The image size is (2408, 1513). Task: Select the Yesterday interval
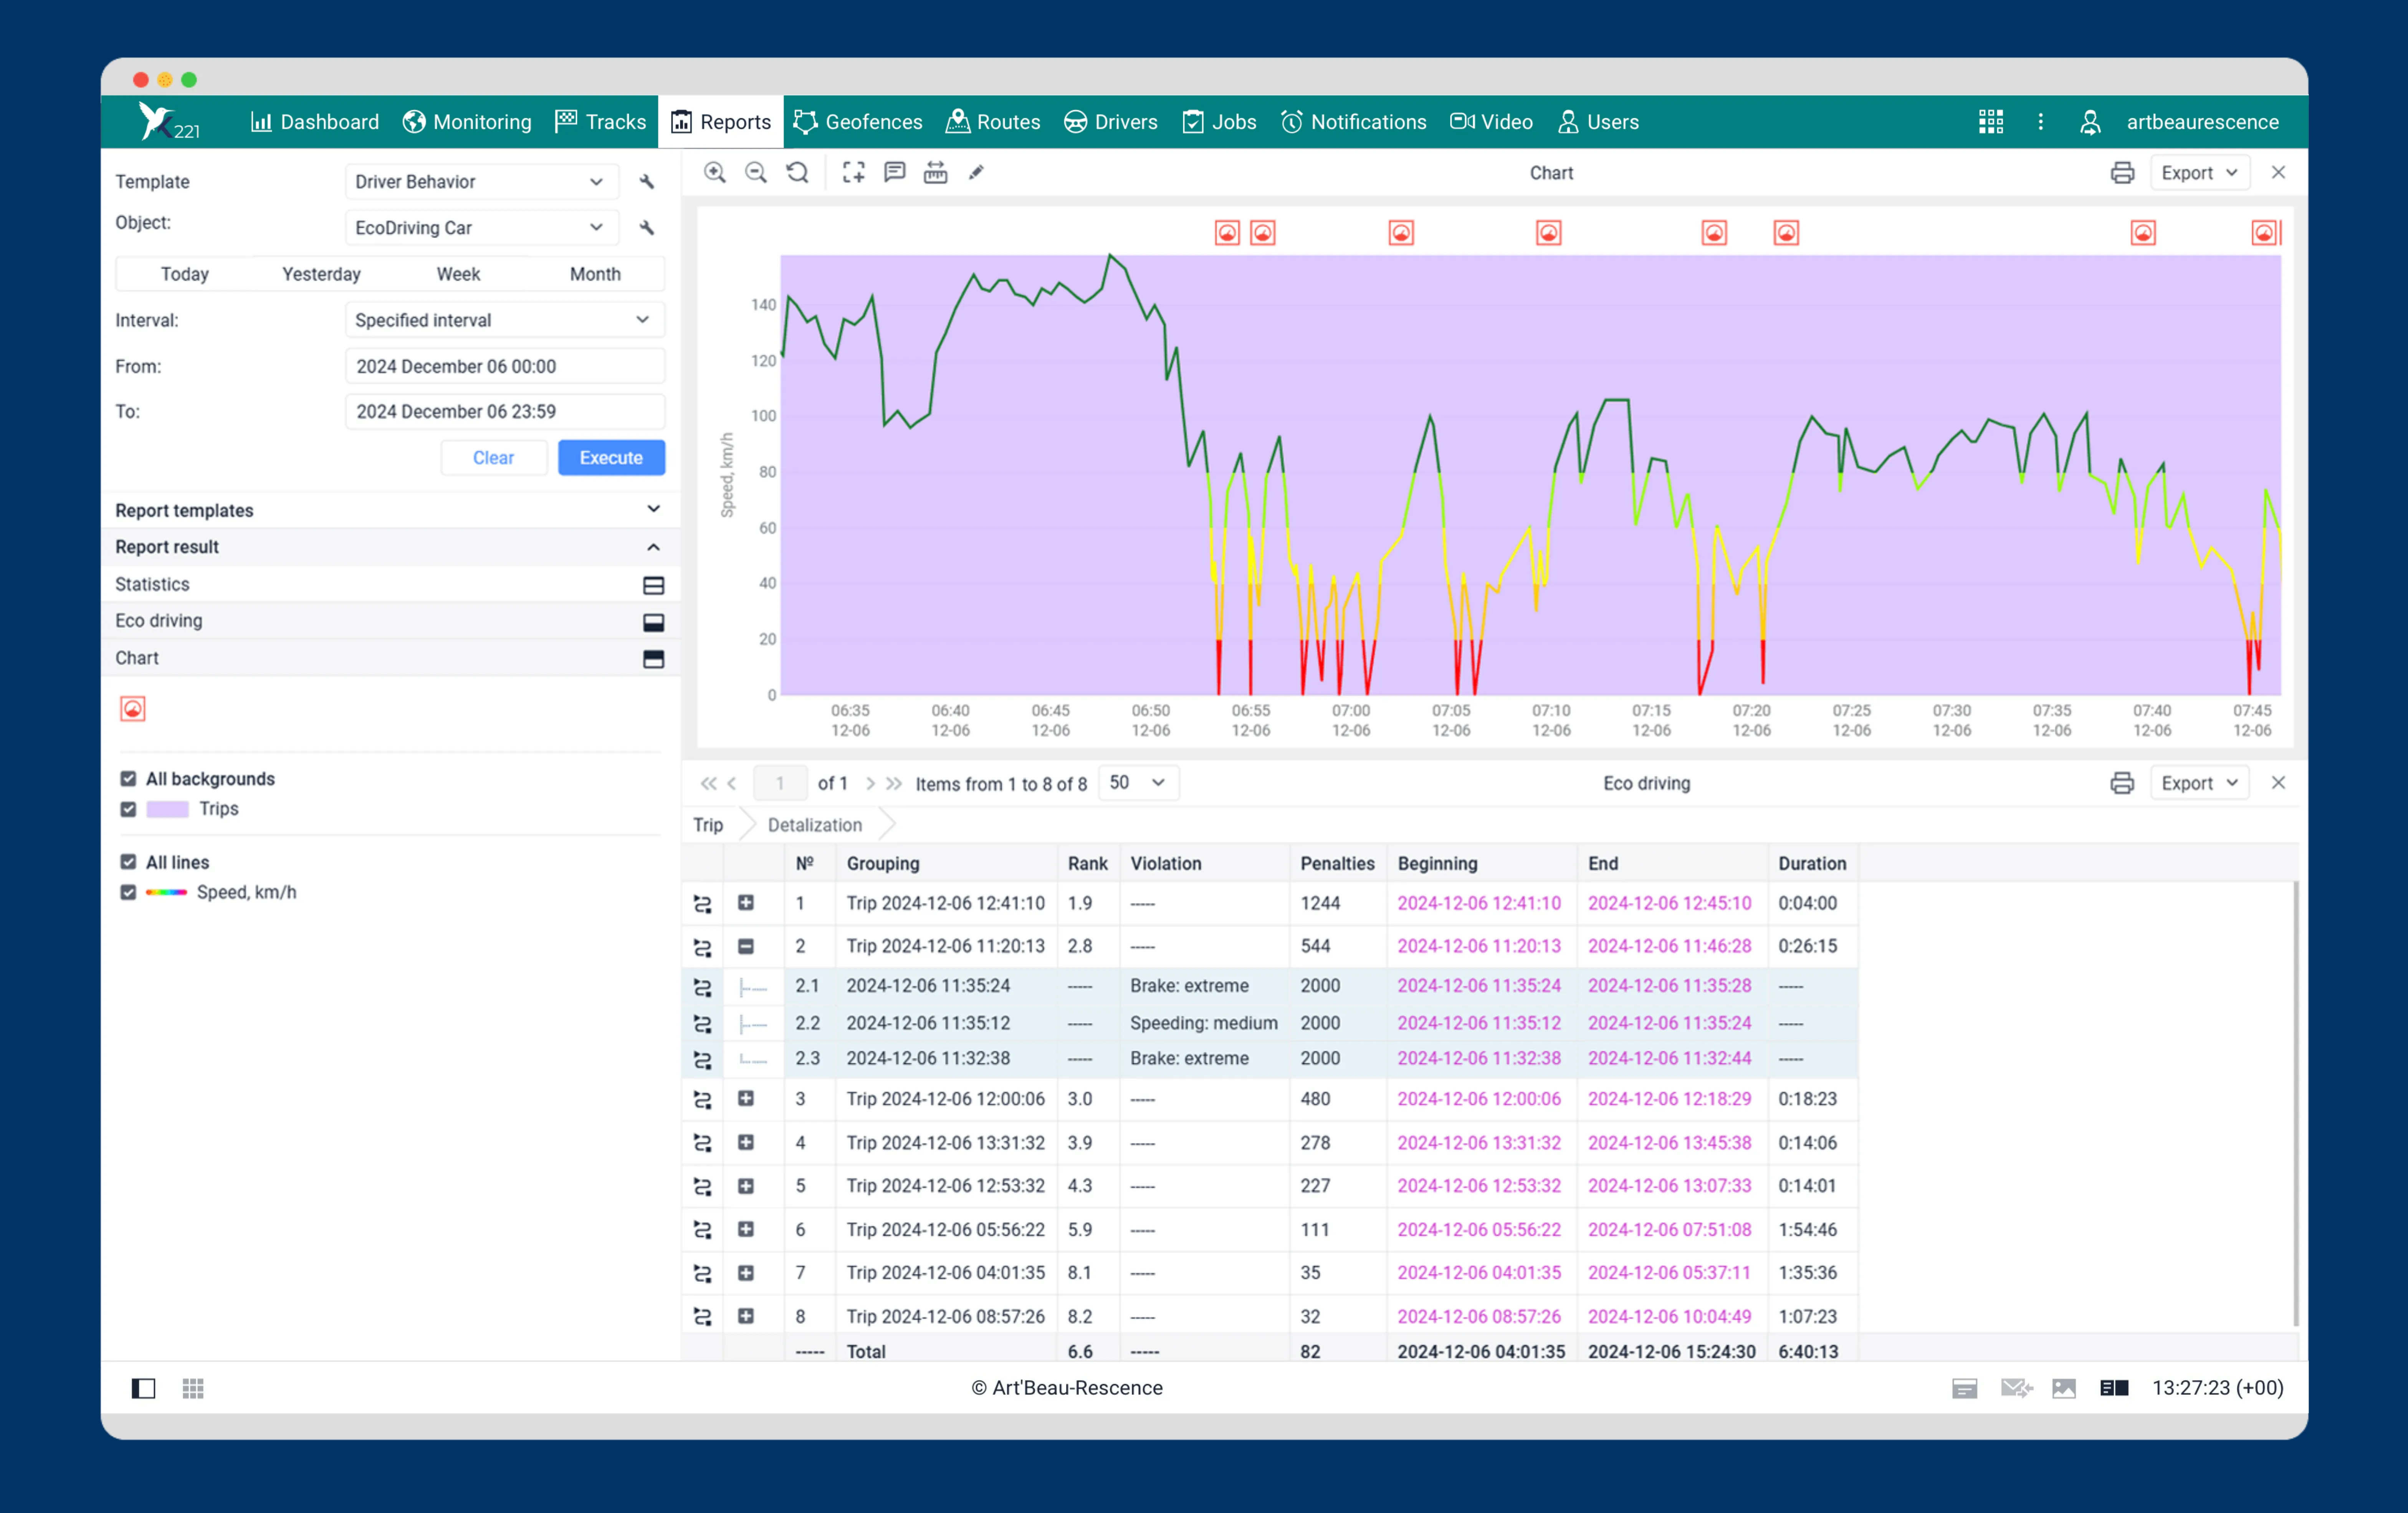[x=321, y=274]
